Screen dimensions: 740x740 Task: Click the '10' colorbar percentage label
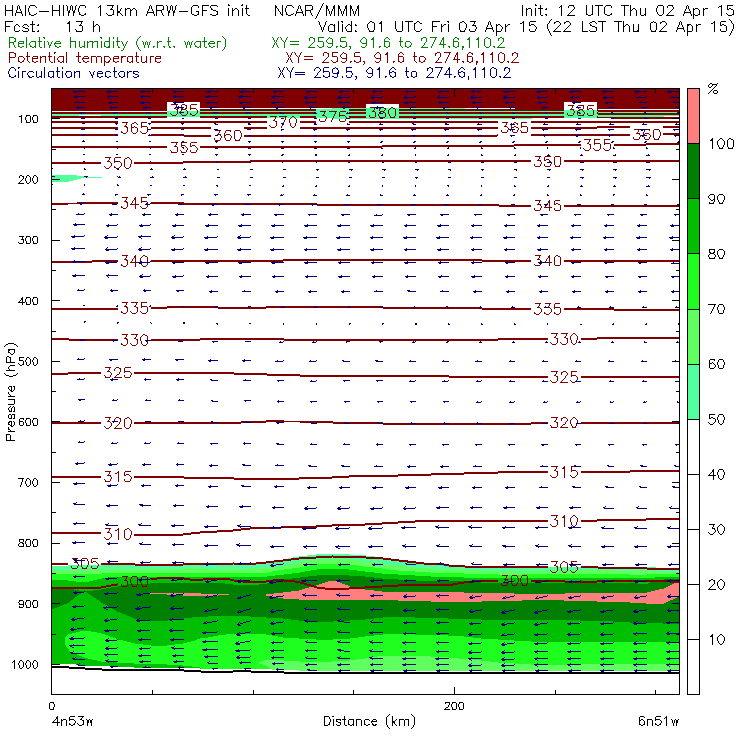(716, 640)
